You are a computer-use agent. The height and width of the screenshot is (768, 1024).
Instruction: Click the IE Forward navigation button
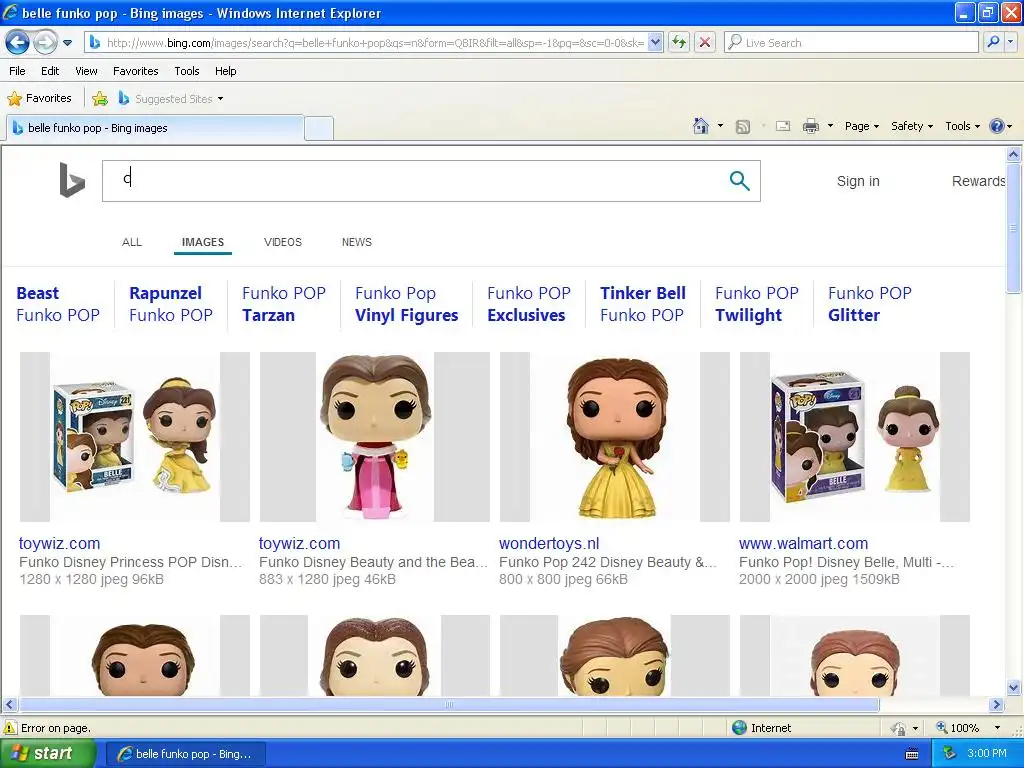coord(45,43)
